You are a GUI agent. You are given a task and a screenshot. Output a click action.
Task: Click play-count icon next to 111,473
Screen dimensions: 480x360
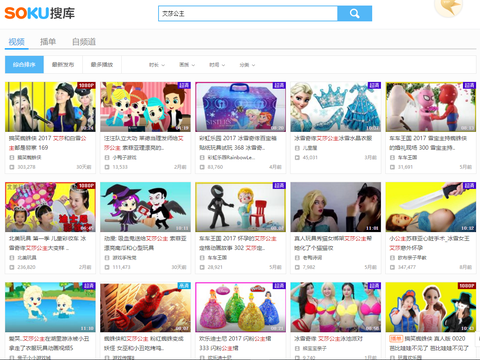click(107, 267)
